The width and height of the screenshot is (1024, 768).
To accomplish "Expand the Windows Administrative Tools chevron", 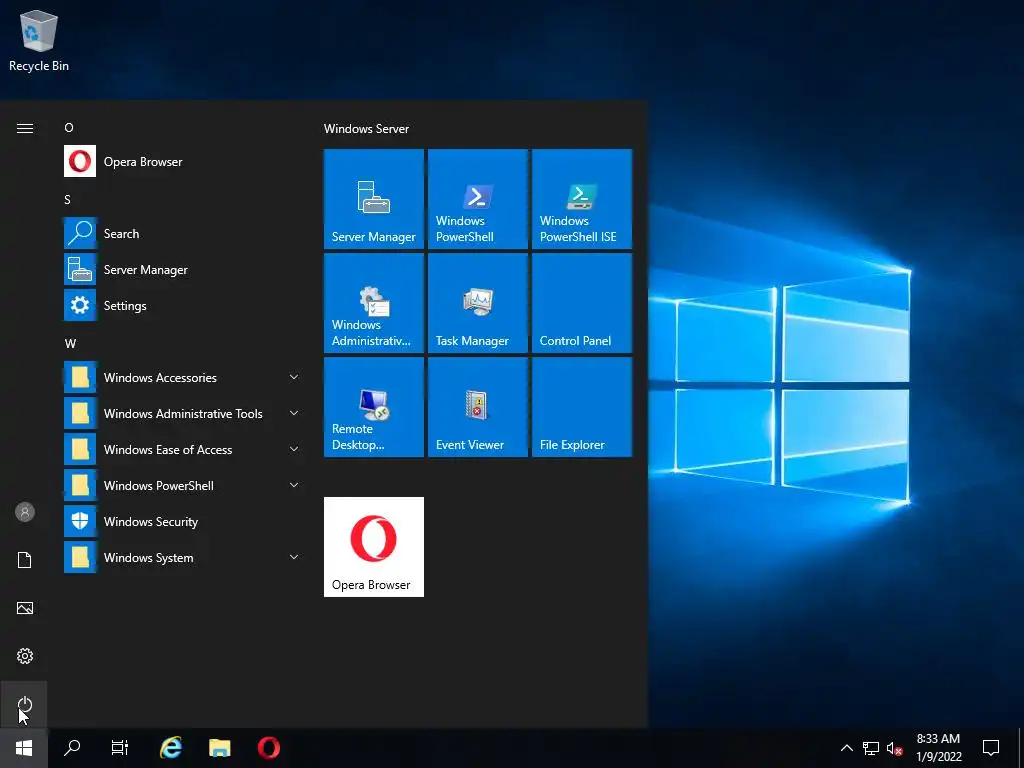I will tap(294, 413).
